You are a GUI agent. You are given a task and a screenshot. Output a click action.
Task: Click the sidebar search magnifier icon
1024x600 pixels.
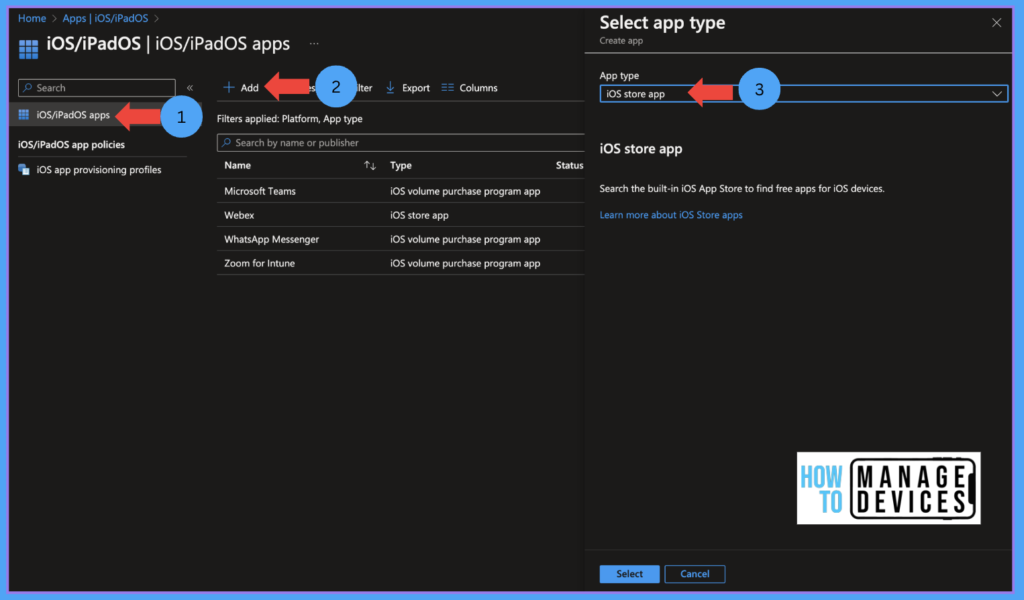click(x=27, y=87)
